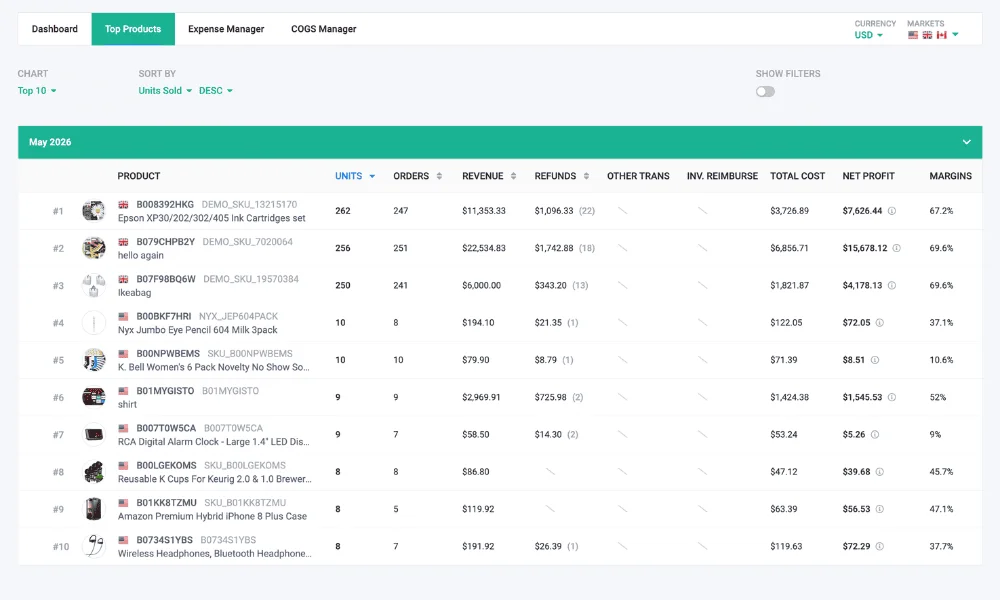The height and width of the screenshot is (600, 1000).
Task: Open ASIN B07F98BQ6W link
Action: point(166,279)
